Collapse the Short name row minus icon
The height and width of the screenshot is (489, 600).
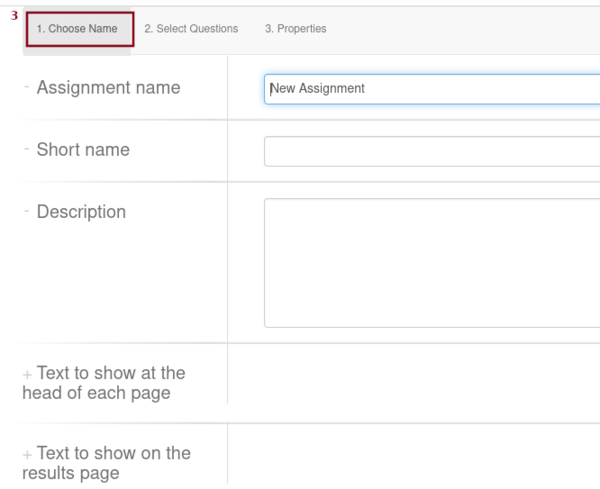pos(27,150)
